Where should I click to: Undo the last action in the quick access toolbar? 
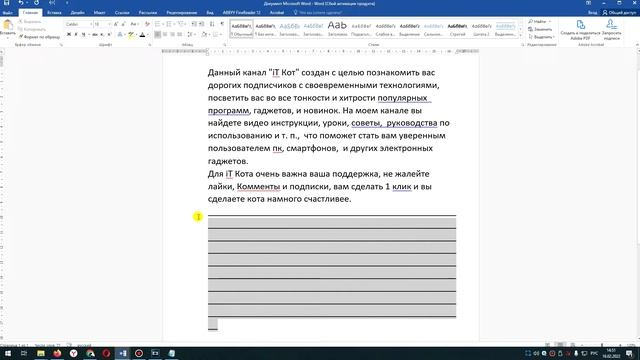point(20,3)
